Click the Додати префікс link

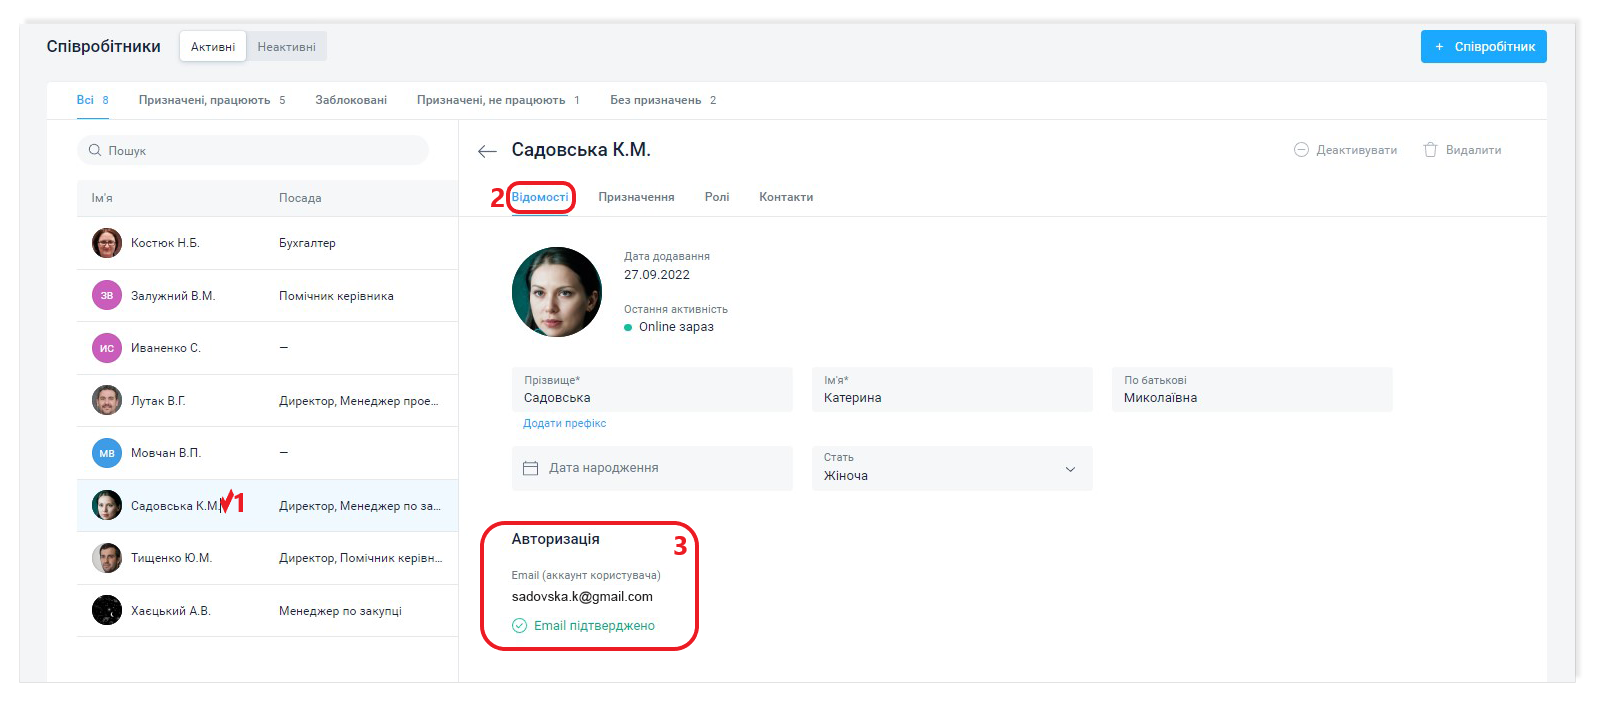click(564, 423)
